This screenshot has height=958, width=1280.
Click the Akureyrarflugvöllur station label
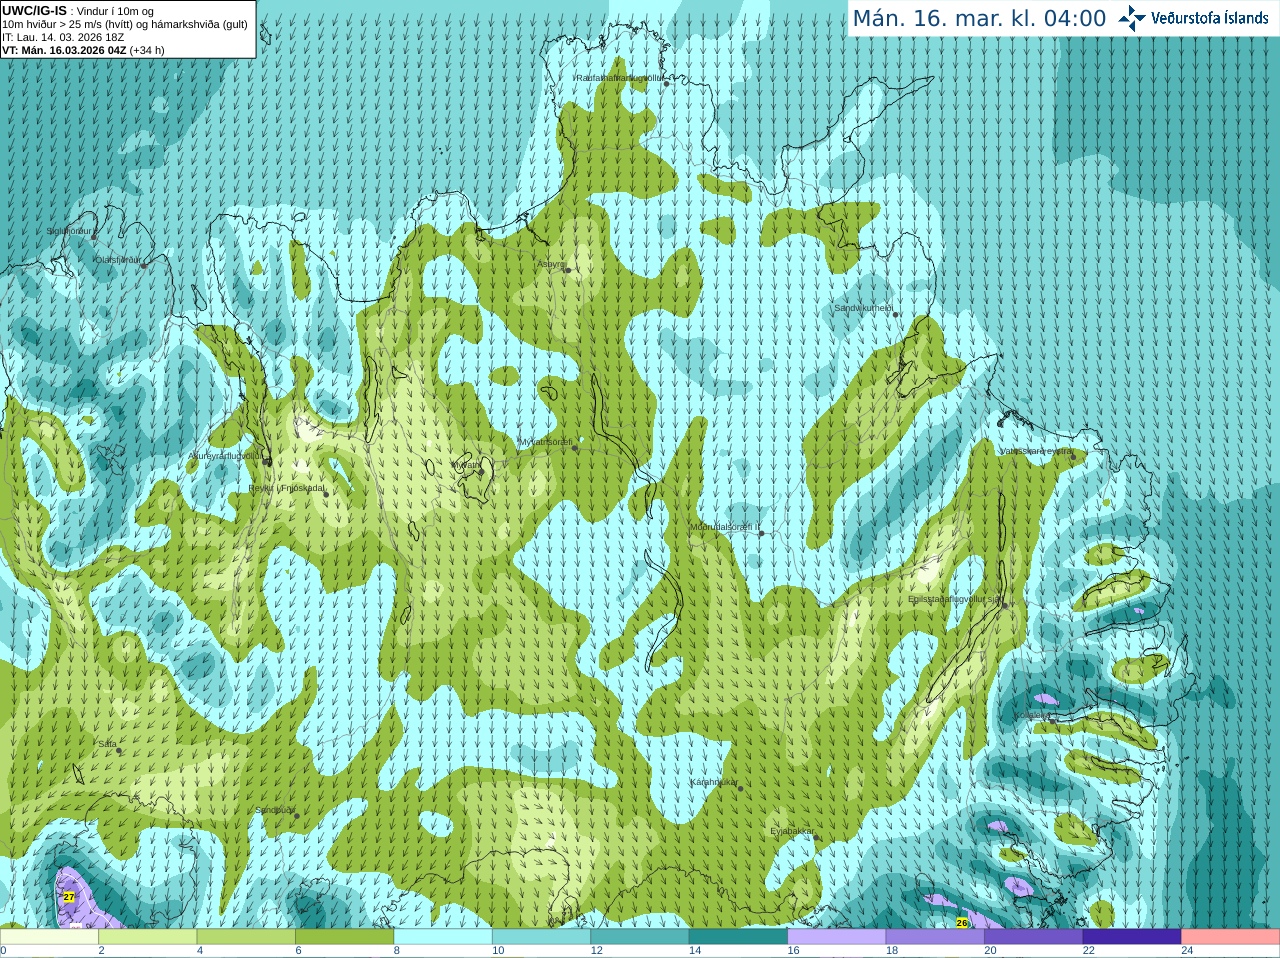coord(226,456)
